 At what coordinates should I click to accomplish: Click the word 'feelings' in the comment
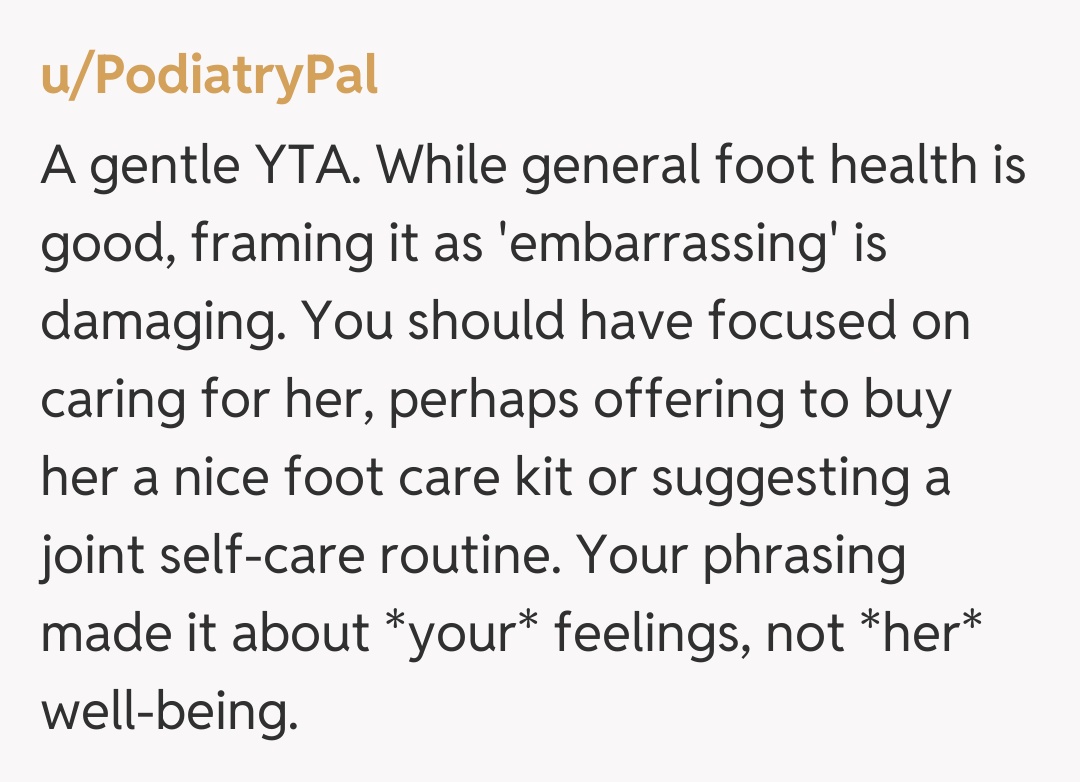pyautogui.click(x=651, y=634)
